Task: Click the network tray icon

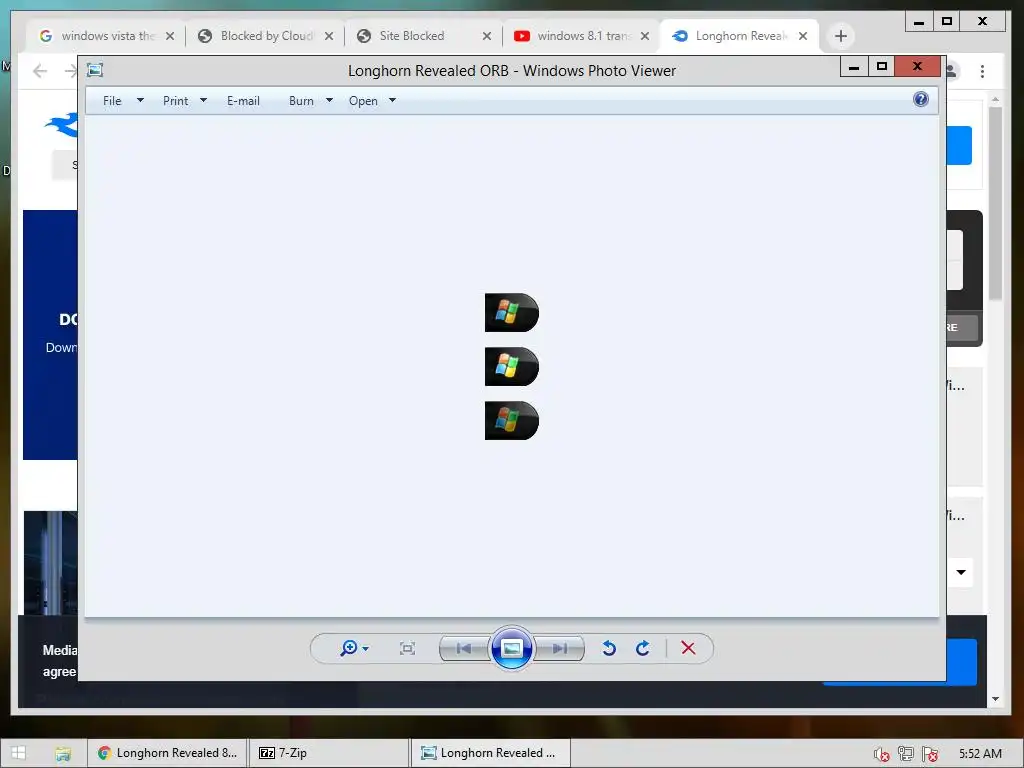Action: point(906,754)
